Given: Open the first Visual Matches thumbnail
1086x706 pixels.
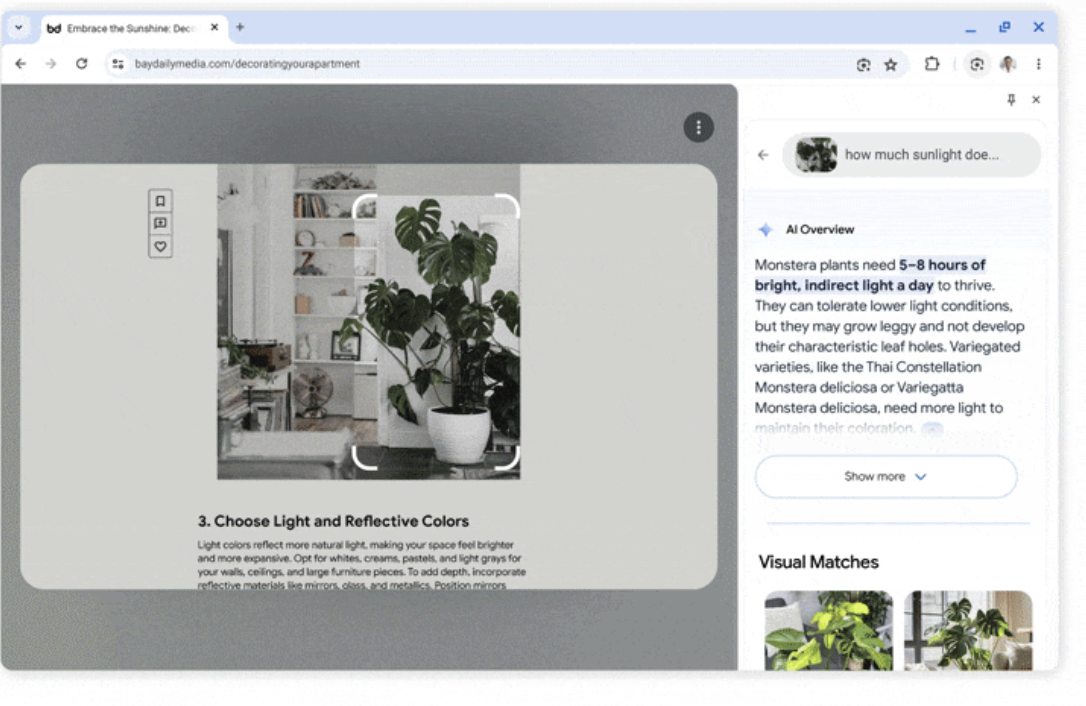Looking at the screenshot, I should (828, 630).
